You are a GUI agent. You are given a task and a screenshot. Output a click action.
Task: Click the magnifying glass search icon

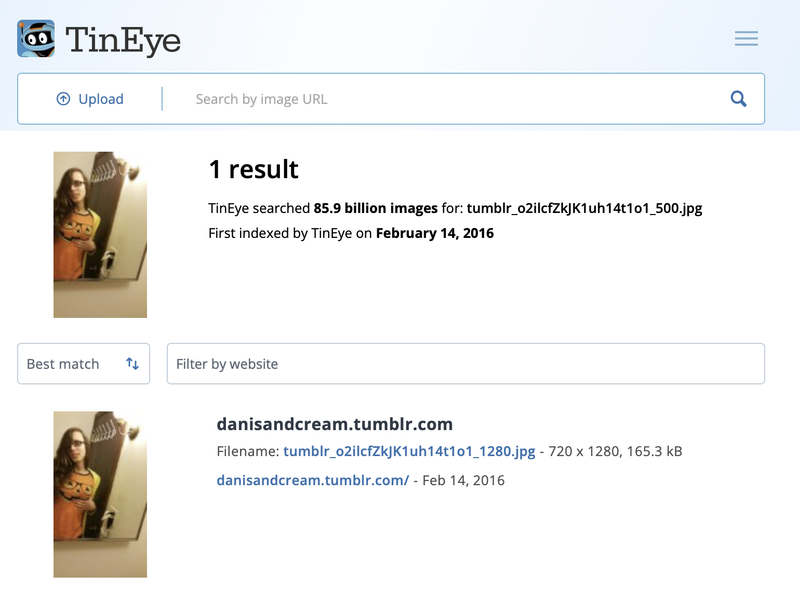738,99
